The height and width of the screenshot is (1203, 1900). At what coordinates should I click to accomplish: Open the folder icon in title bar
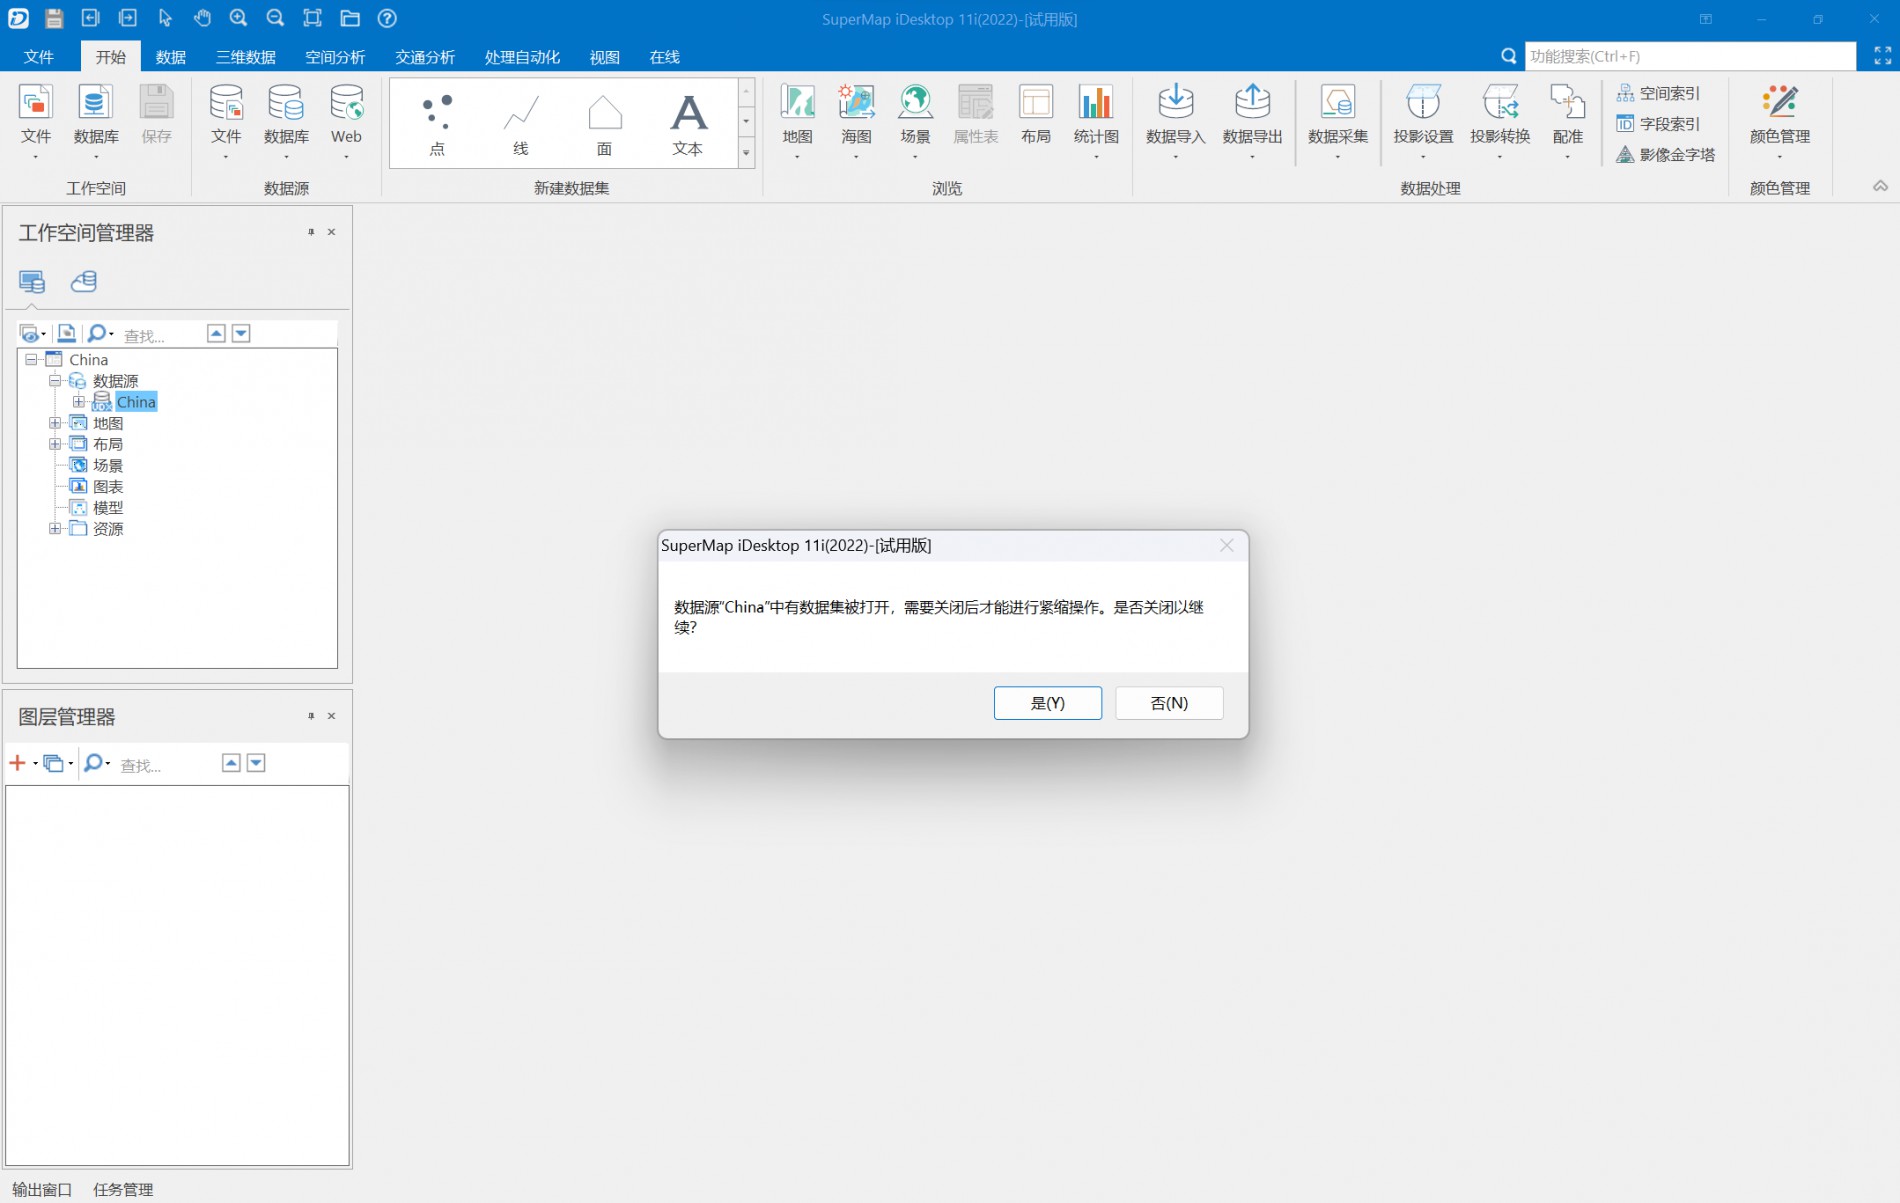pos(350,18)
